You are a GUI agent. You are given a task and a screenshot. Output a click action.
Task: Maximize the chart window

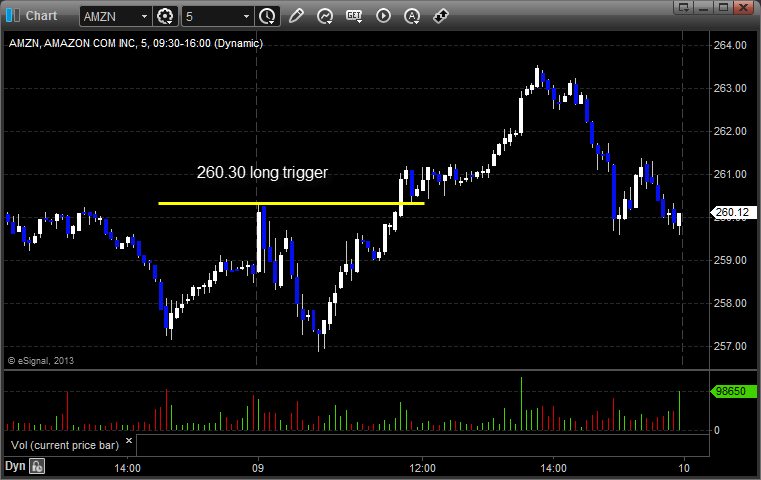click(x=724, y=7)
